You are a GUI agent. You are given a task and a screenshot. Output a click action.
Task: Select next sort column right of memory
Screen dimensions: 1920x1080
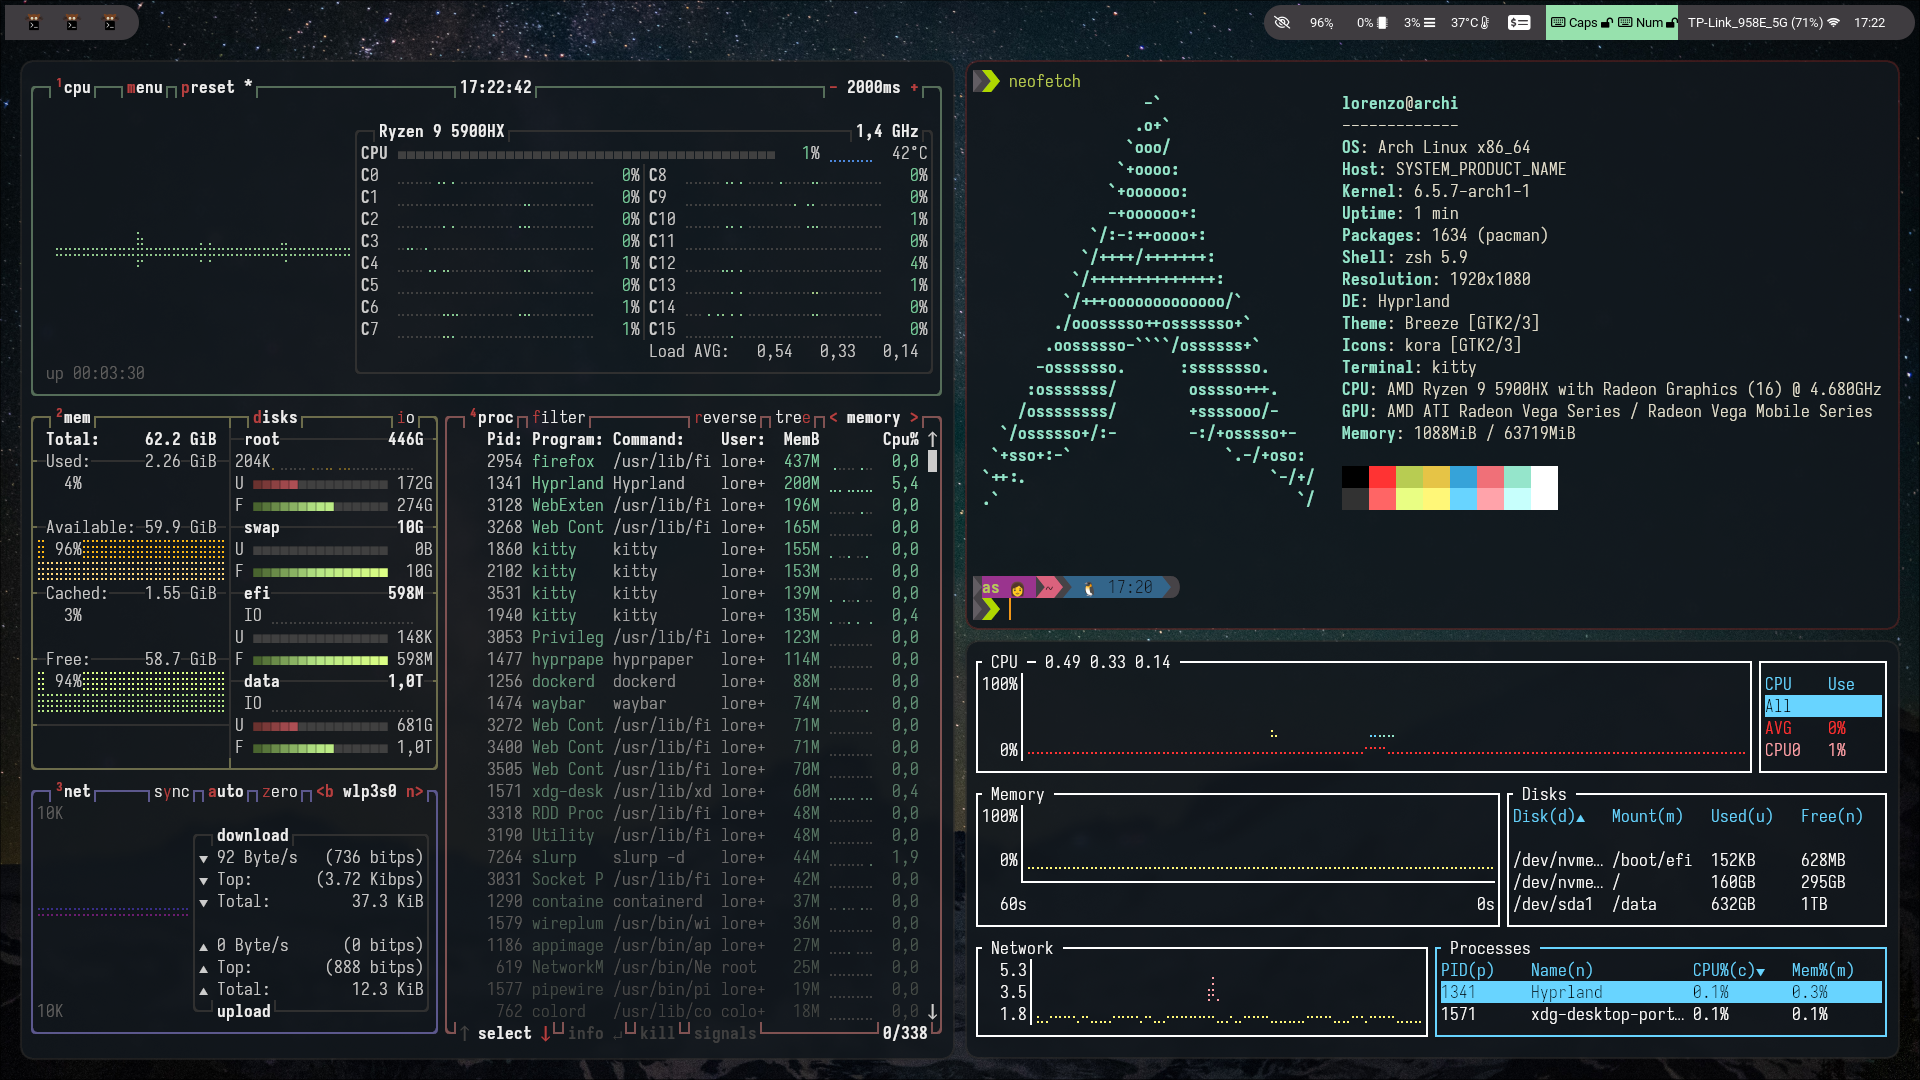914,417
